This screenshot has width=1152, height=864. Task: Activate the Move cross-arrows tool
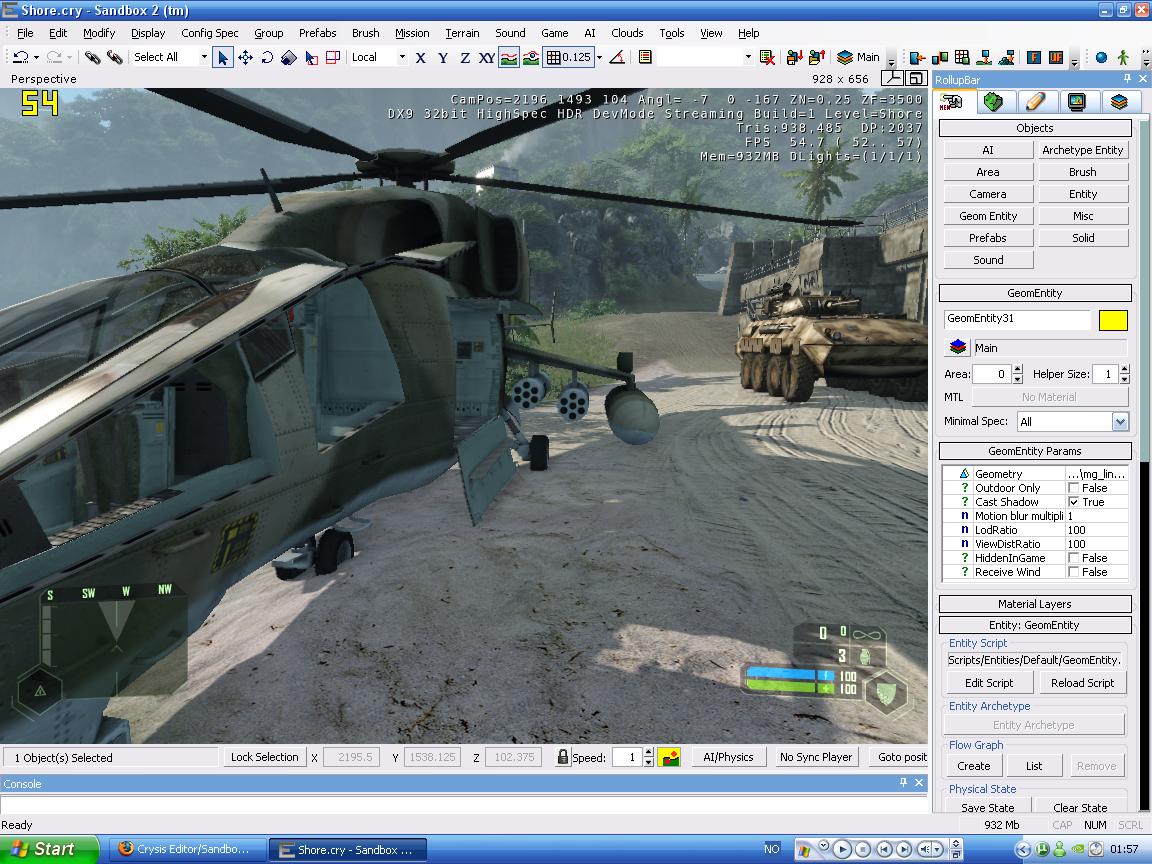coord(245,57)
